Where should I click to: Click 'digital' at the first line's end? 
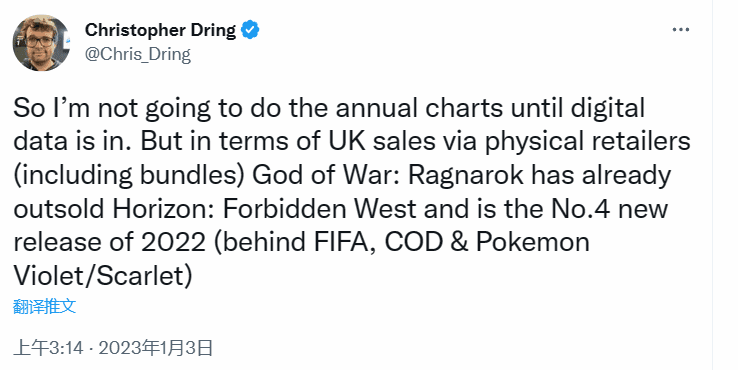tap(608, 108)
